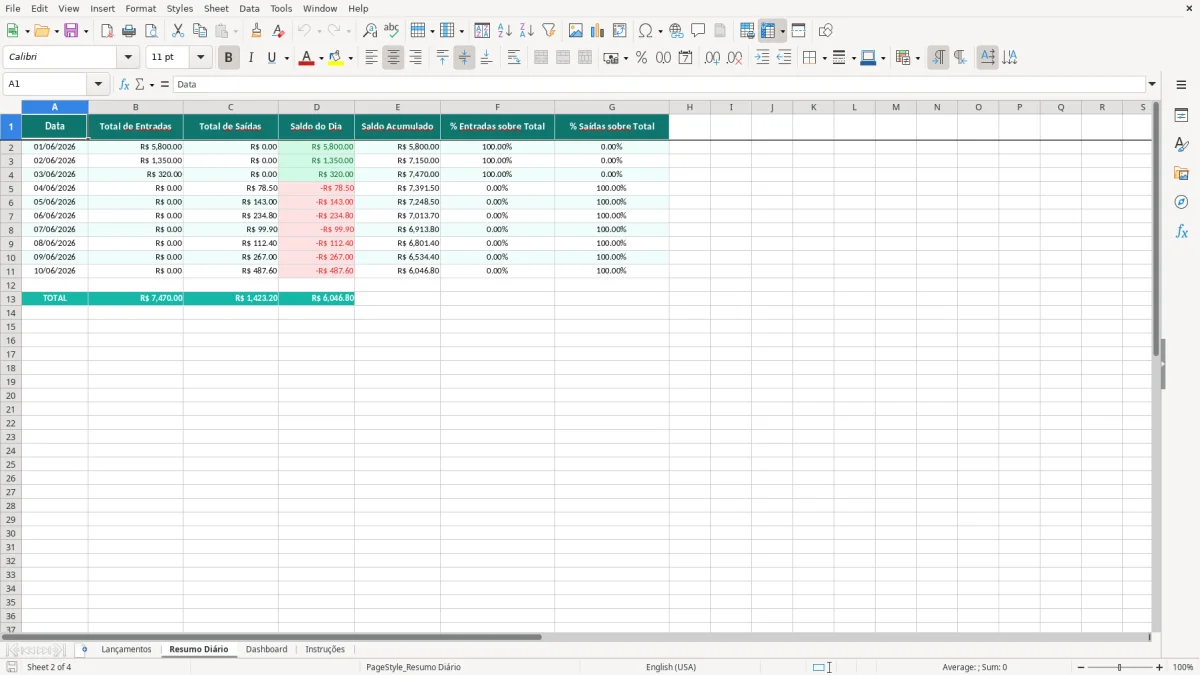Remove a decimal place
The height and width of the screenshot is (675, 1200).
[x=735, y=58]
